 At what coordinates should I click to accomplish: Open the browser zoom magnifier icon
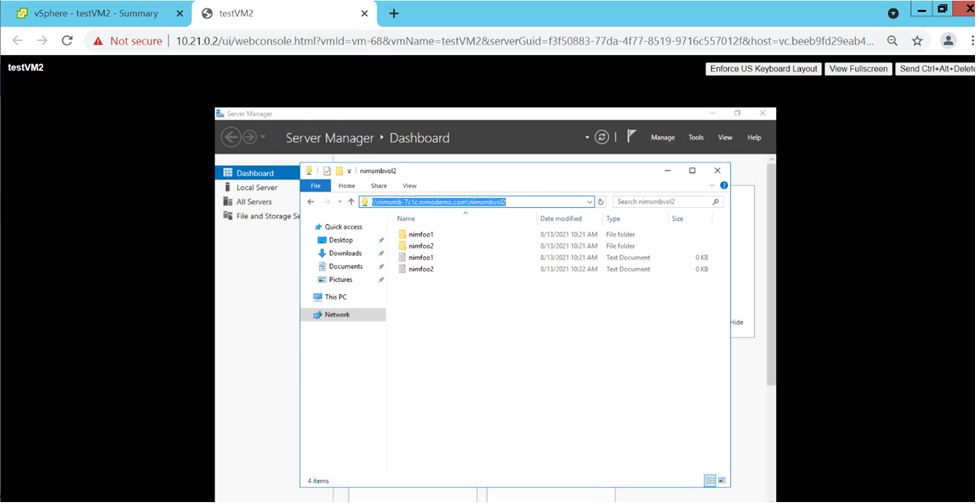[x=893, y=41]
